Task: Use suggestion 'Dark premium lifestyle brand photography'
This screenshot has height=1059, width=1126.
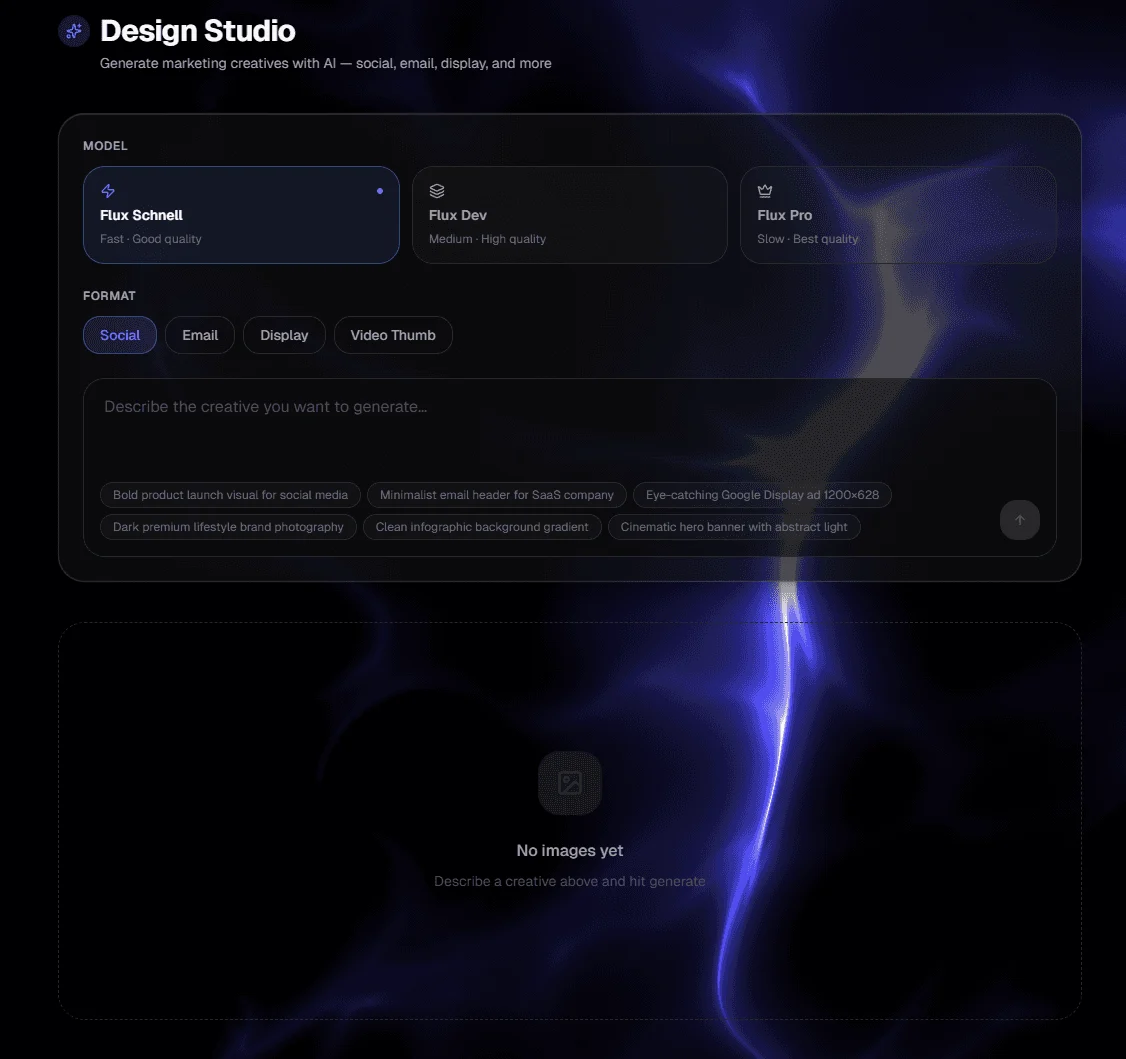Action: pyautogui.click(x=228, y=527)
